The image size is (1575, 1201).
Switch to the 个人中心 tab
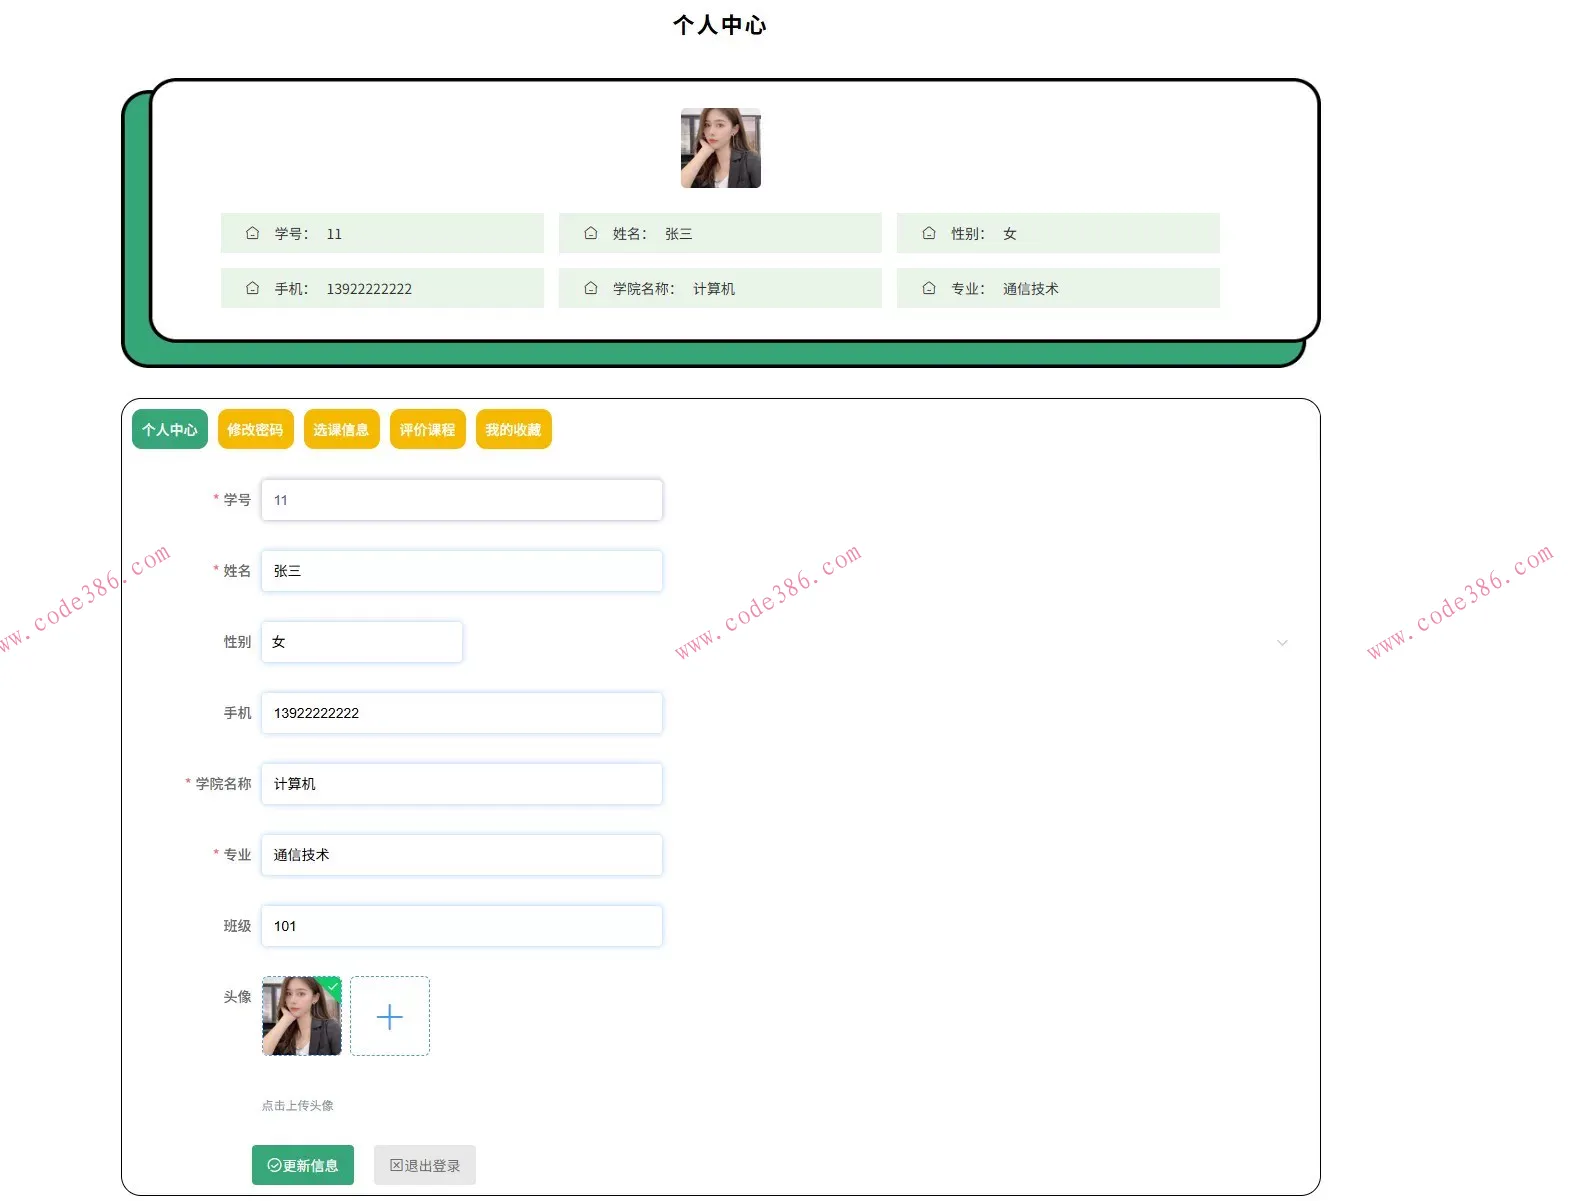(x=170, y=430)
